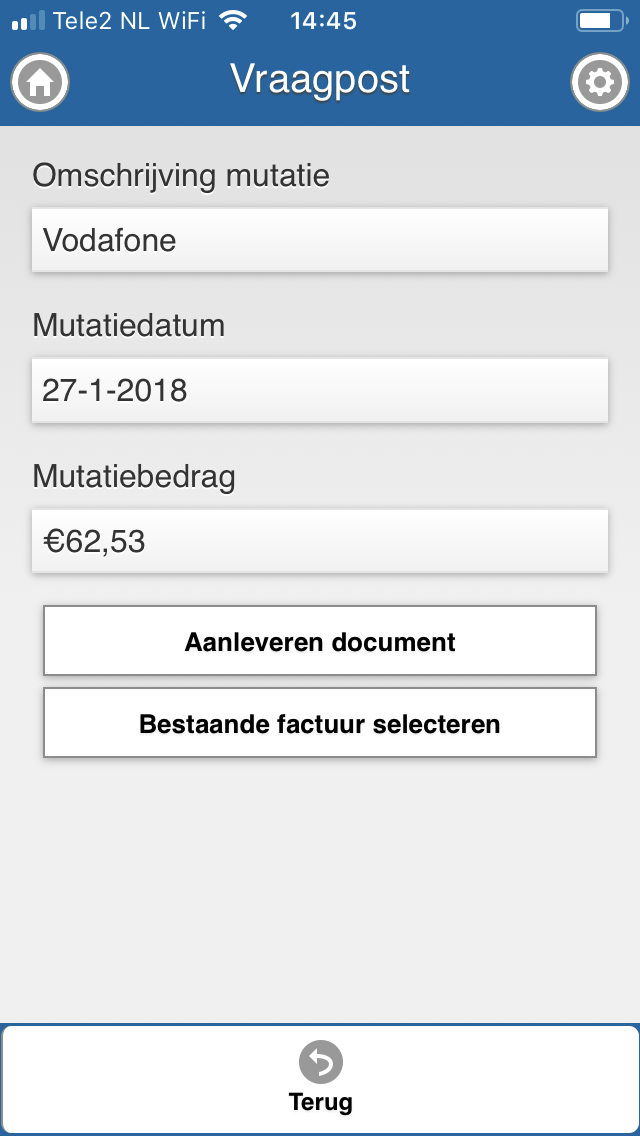Click the Aanleveren document button
Image resolution: width=640 pixels, height=1136 pixels.
click(320, 640)
